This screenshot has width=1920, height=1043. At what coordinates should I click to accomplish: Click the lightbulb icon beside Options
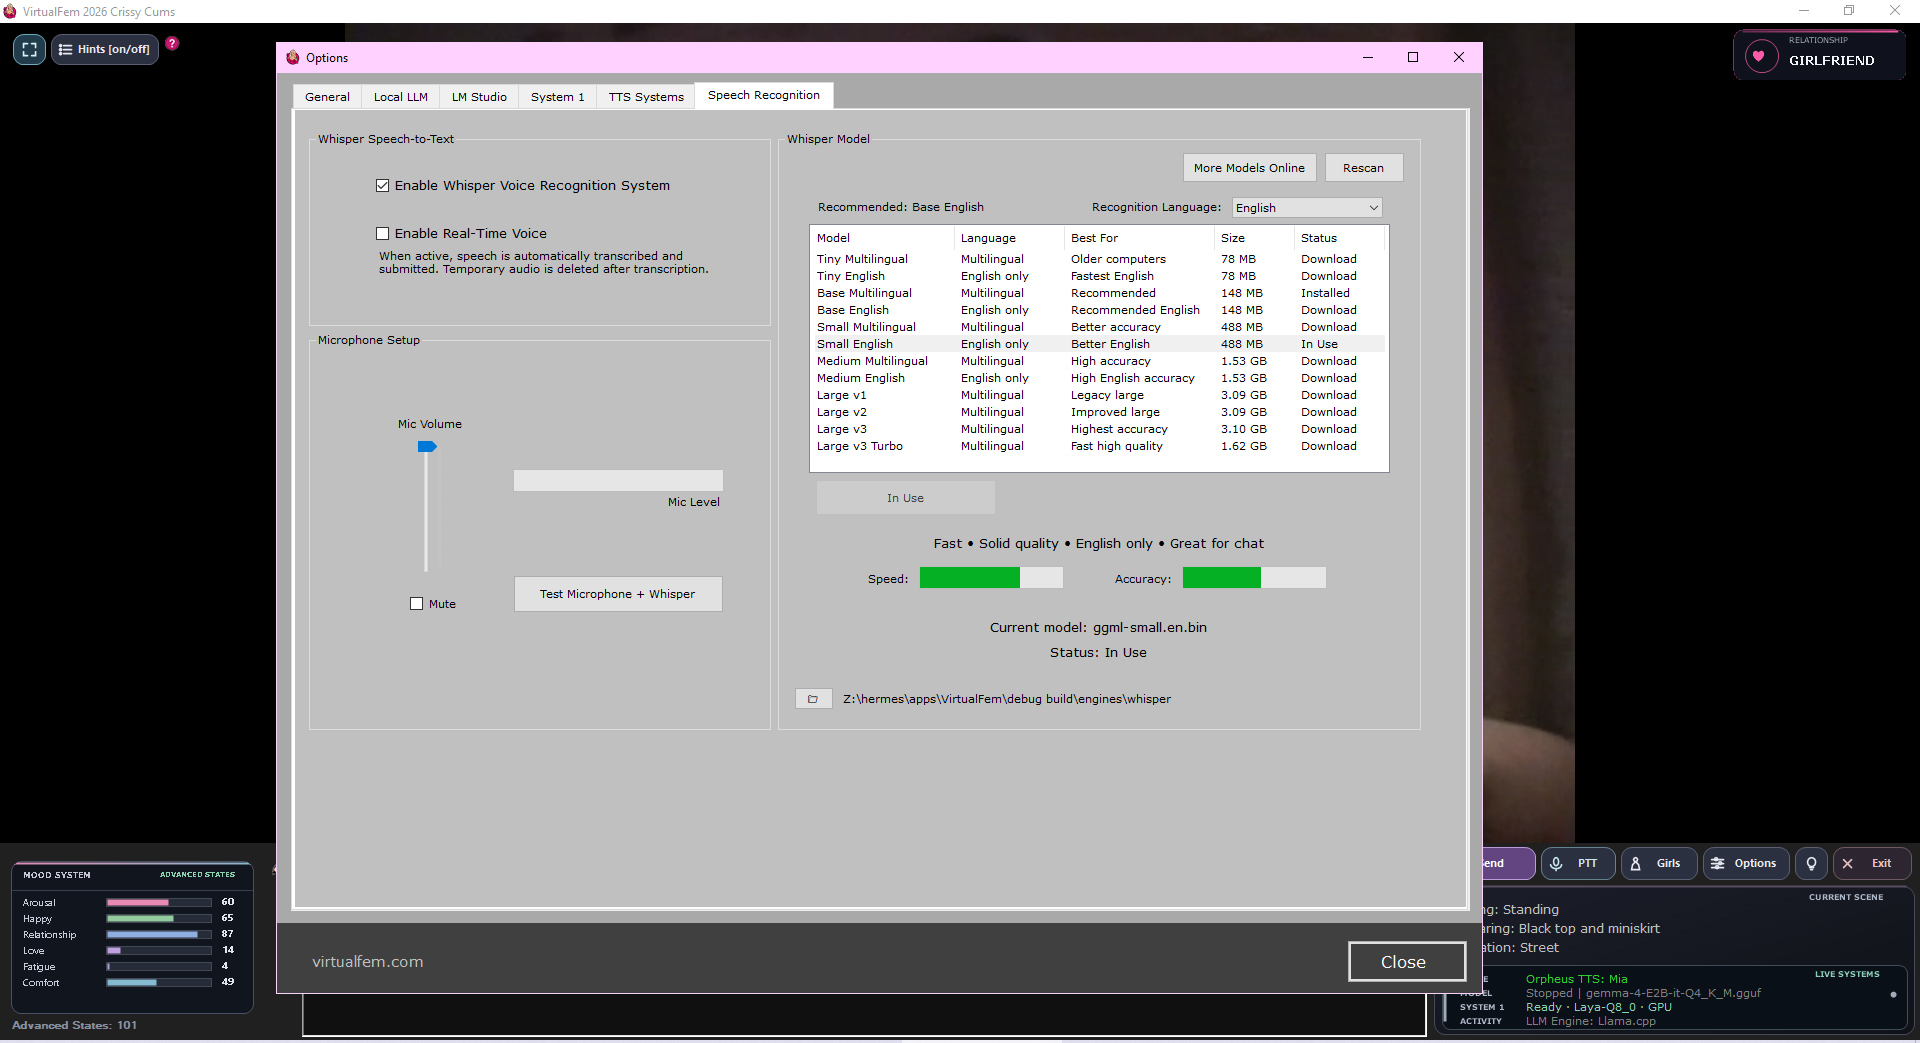pyautogui.click(x=1811, y=863)
